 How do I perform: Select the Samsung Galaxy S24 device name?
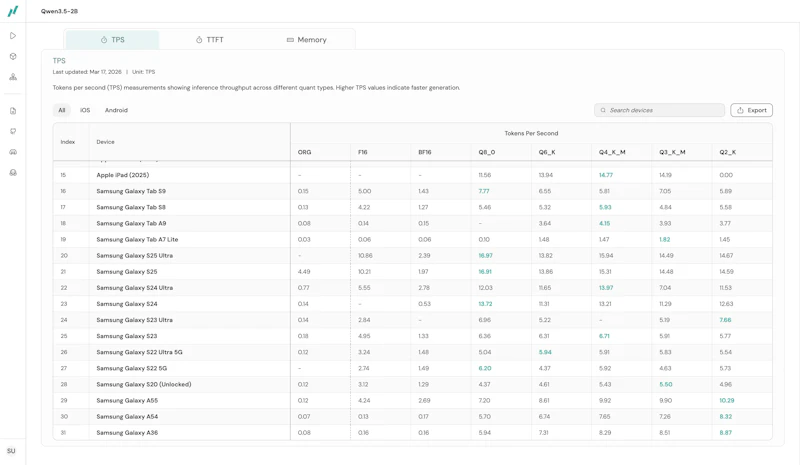127,304
